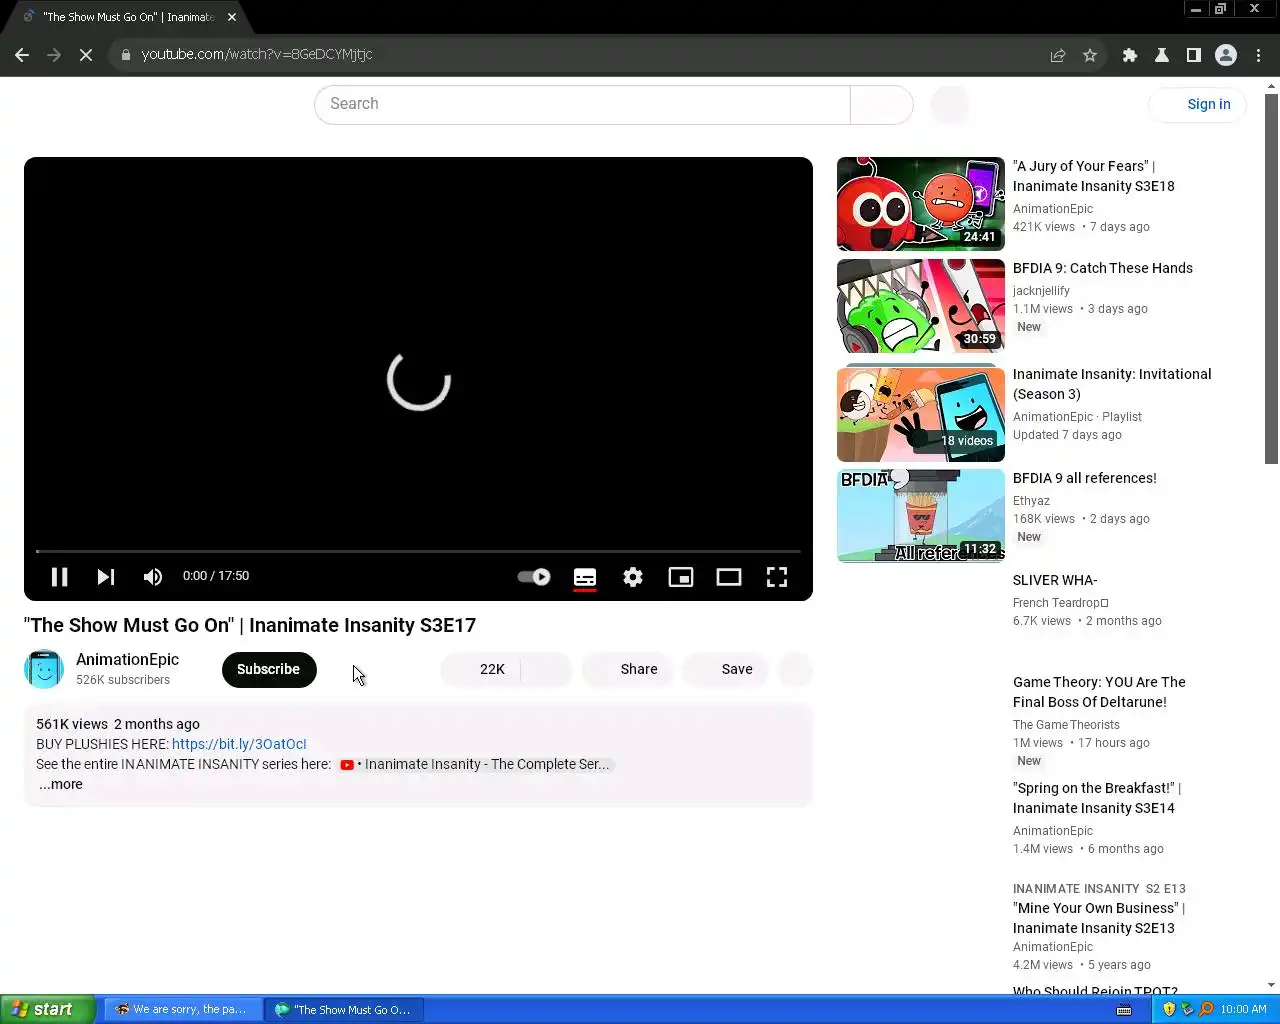Click the French Teardrop channel name

[x=1060, y=603]
